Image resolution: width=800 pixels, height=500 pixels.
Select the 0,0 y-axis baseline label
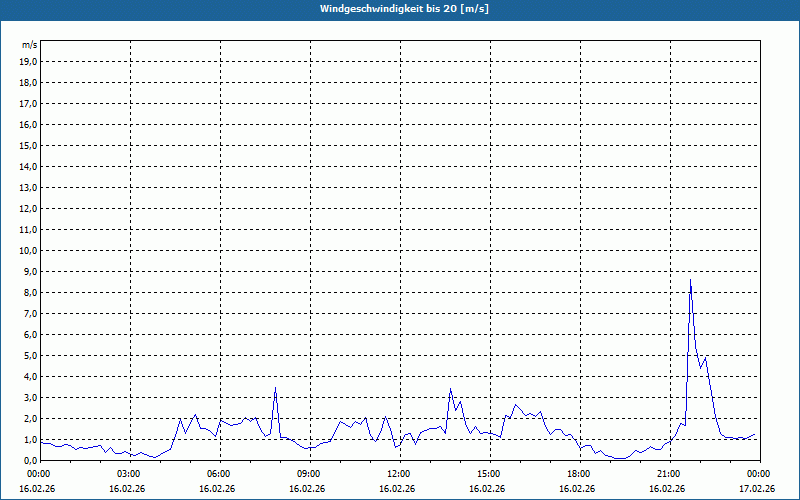(x=29, y=460)
